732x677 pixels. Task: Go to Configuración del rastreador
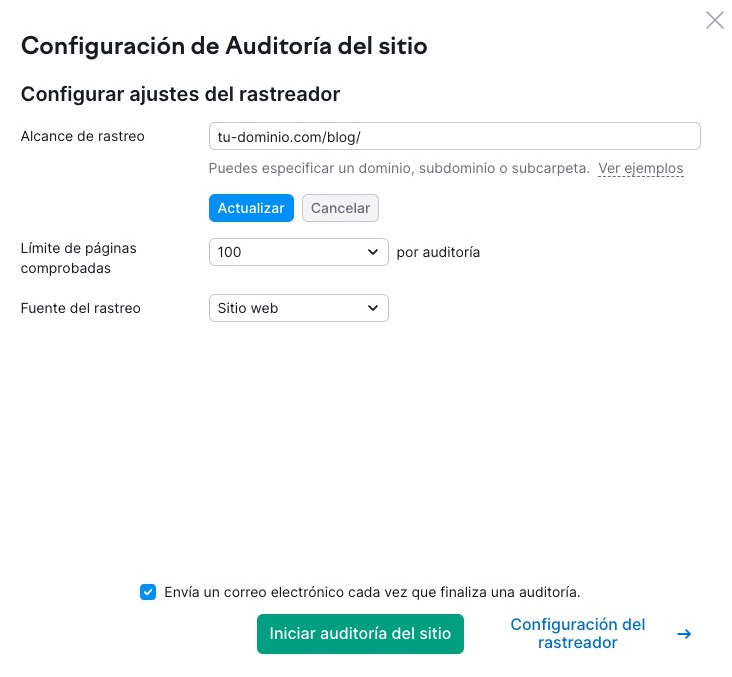[x=578, y=634]
